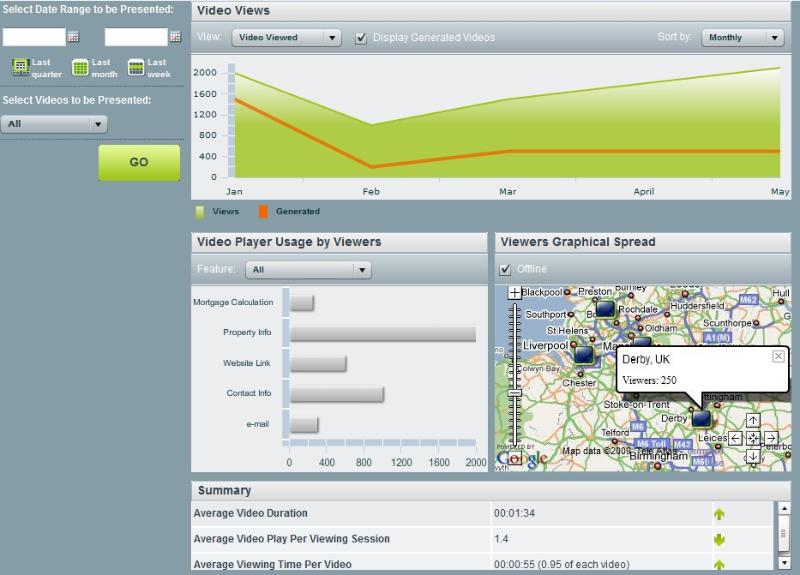Click the Last month link text
The image size is (800, 575).
point(105,68)
